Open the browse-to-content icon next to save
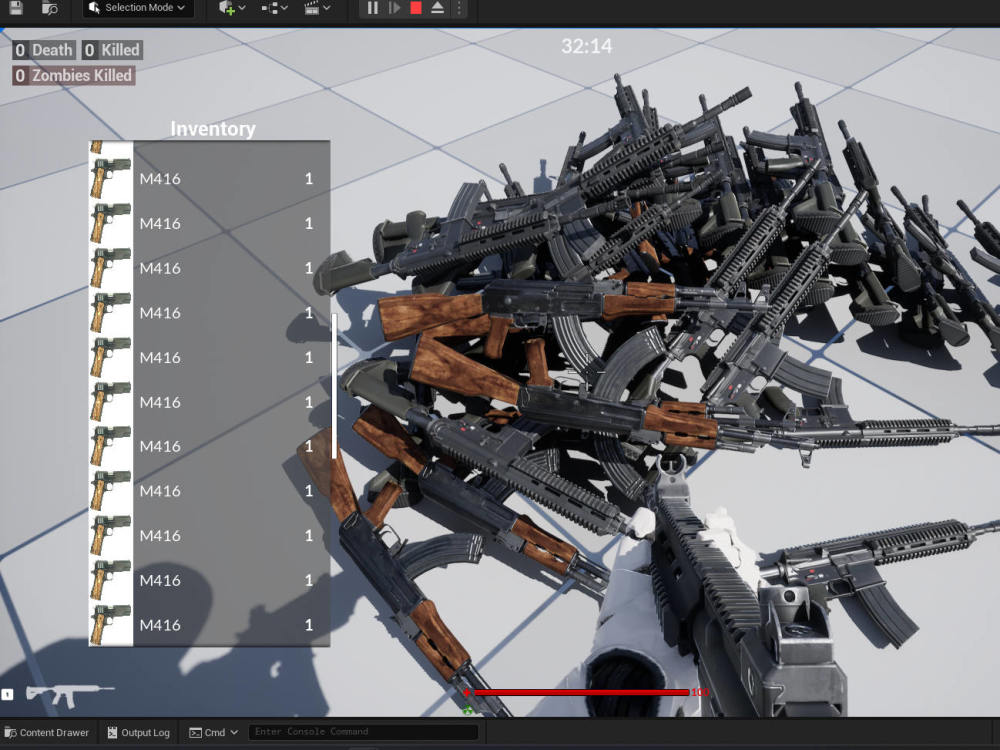Screen dimensions: 1000x750 (x=50, y=8)
